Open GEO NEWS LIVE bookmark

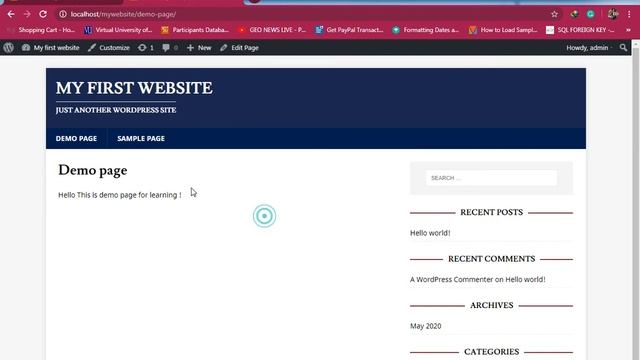(272, 30)
